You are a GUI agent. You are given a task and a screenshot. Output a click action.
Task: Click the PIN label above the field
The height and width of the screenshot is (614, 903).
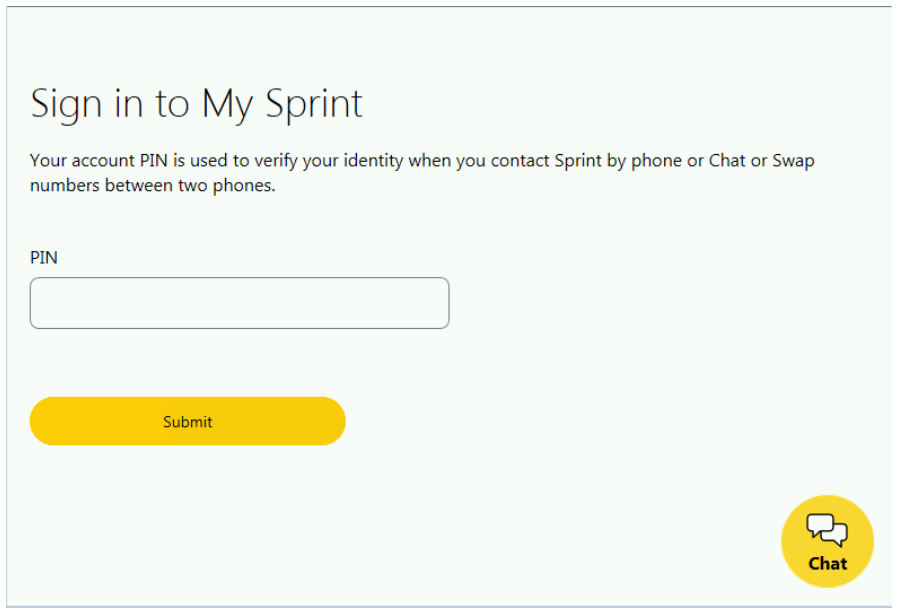click(x=44, y=257)
